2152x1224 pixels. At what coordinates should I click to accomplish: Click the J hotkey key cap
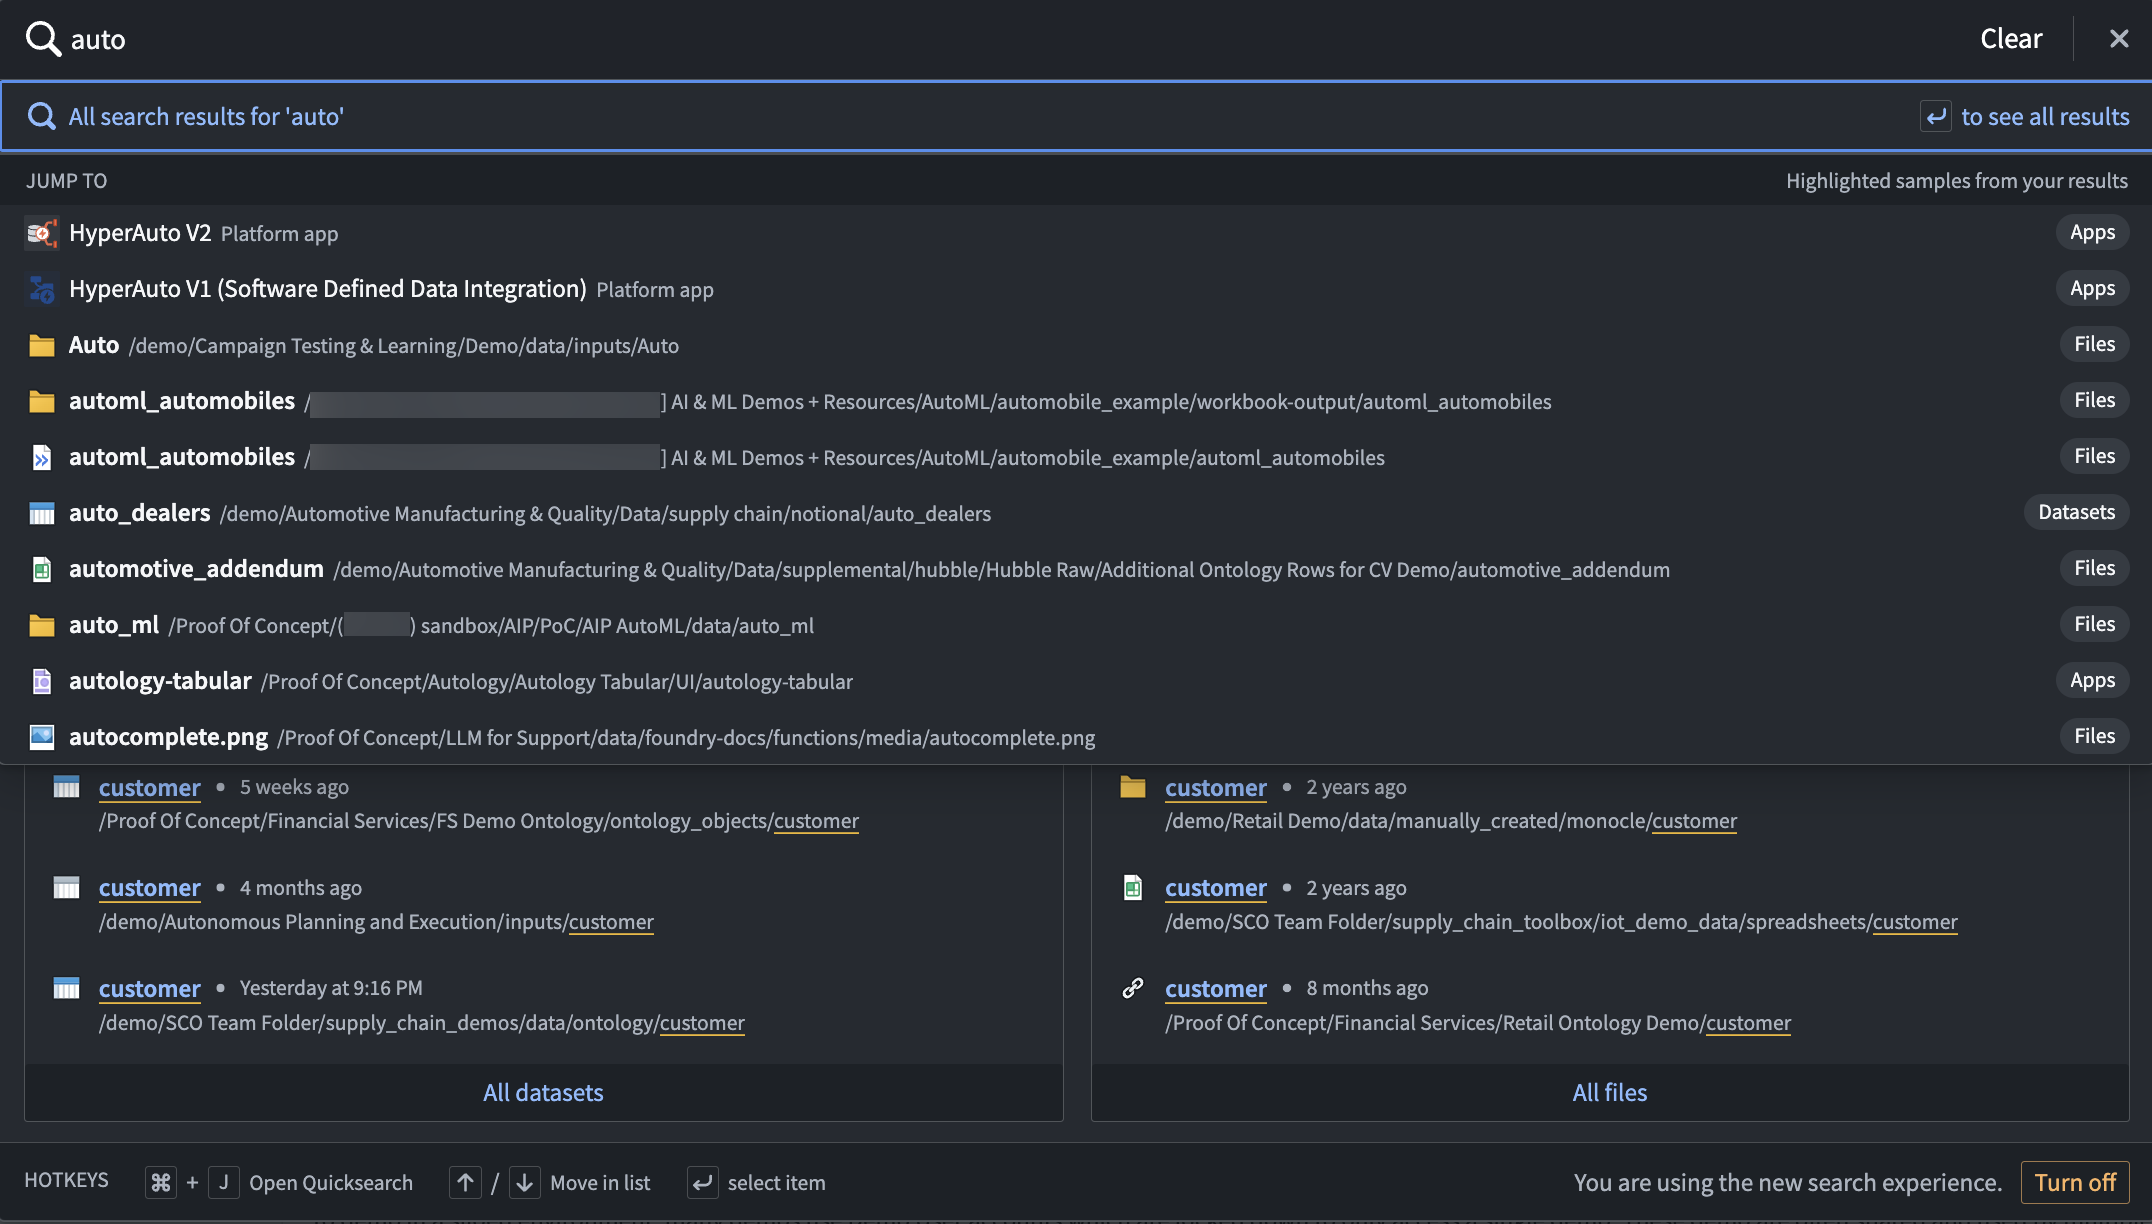click(224, 1182)
